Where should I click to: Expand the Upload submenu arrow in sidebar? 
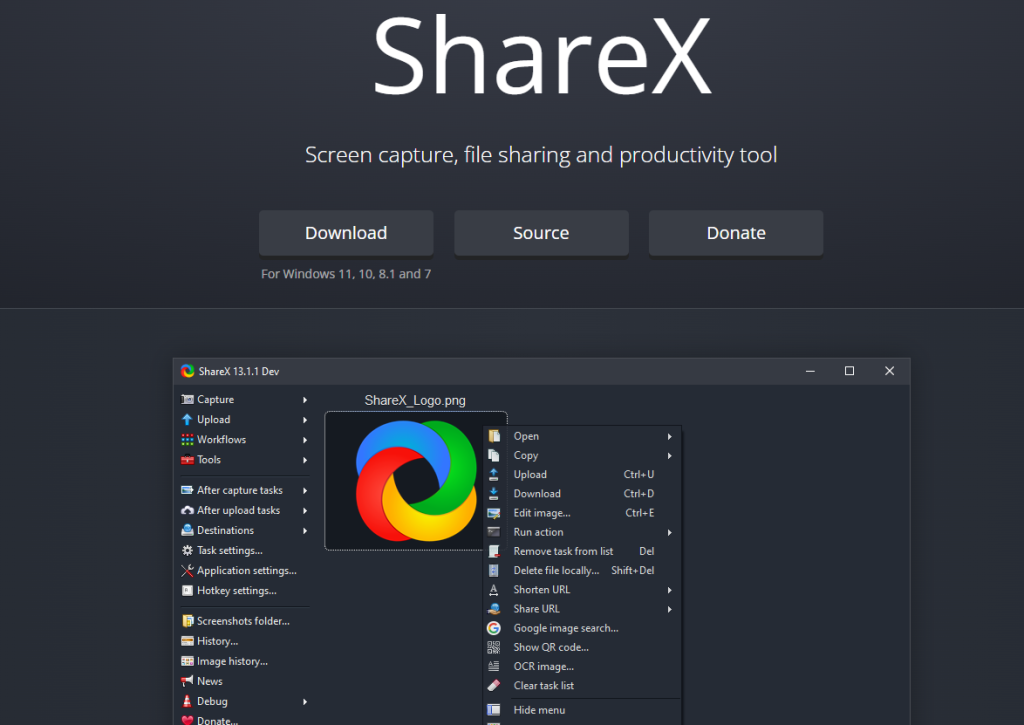pos(305,420)
